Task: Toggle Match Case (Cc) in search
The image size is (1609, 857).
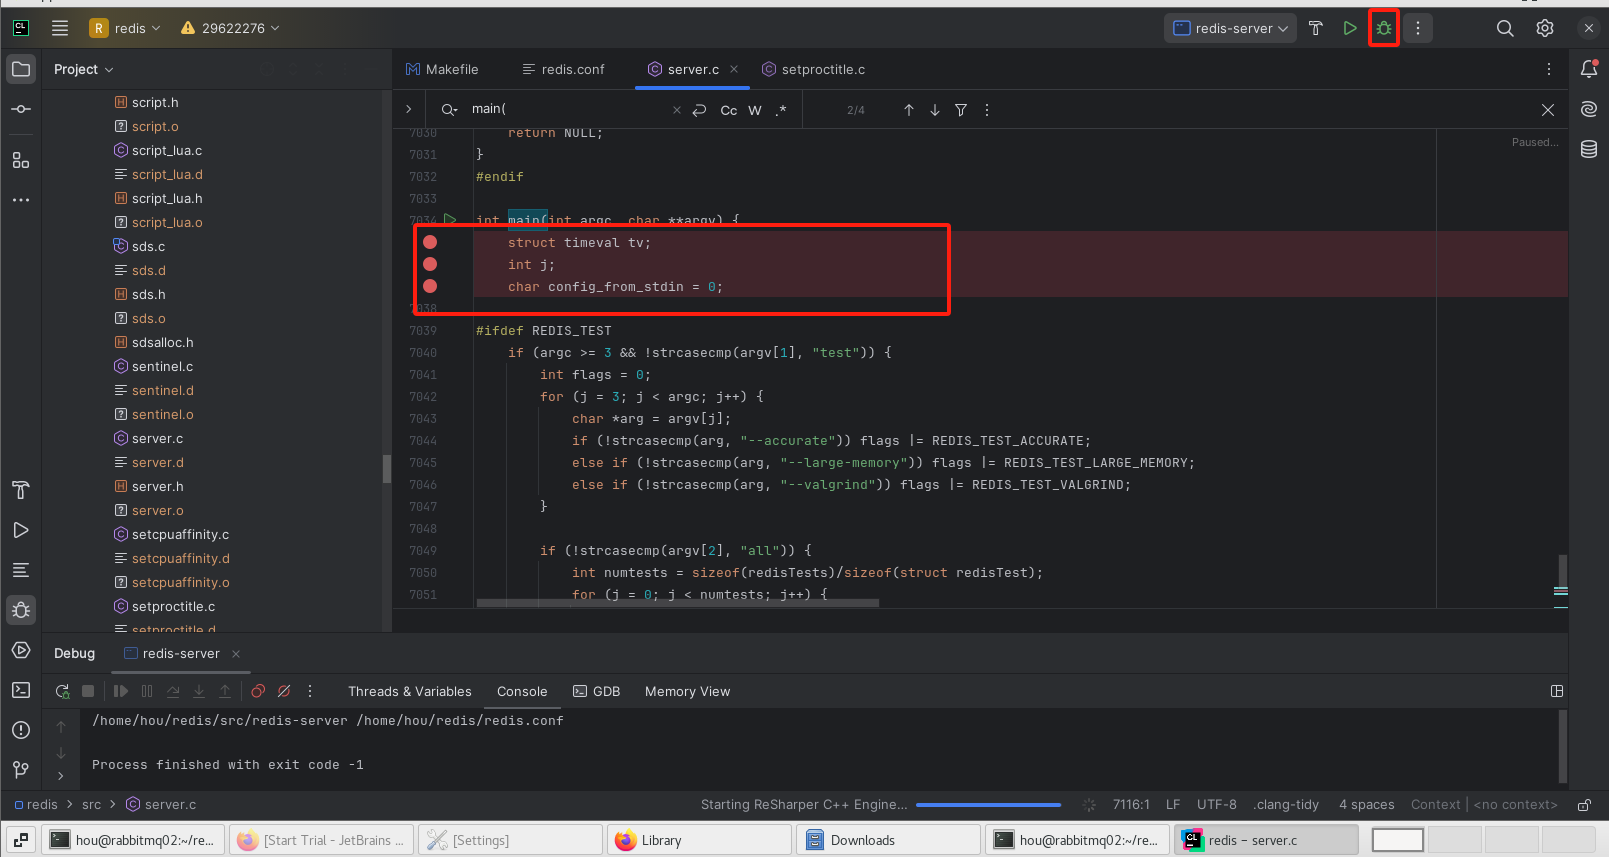Action: 729,110
